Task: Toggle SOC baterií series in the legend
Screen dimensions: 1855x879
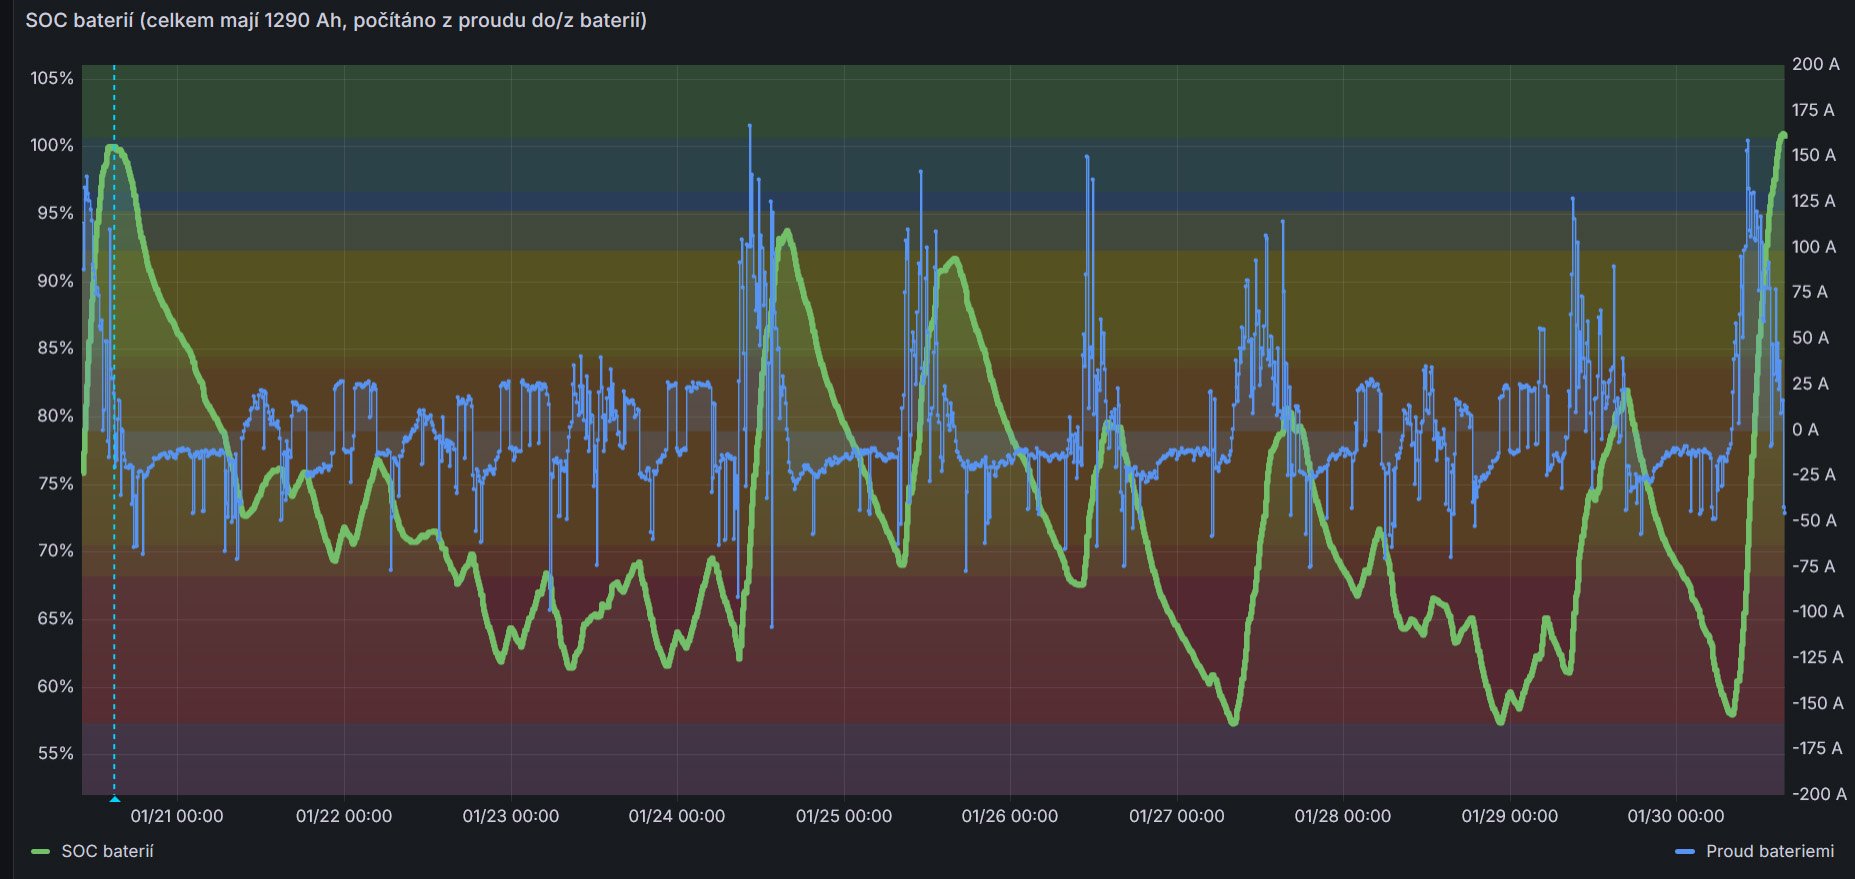Action: [x=107, y=851]
